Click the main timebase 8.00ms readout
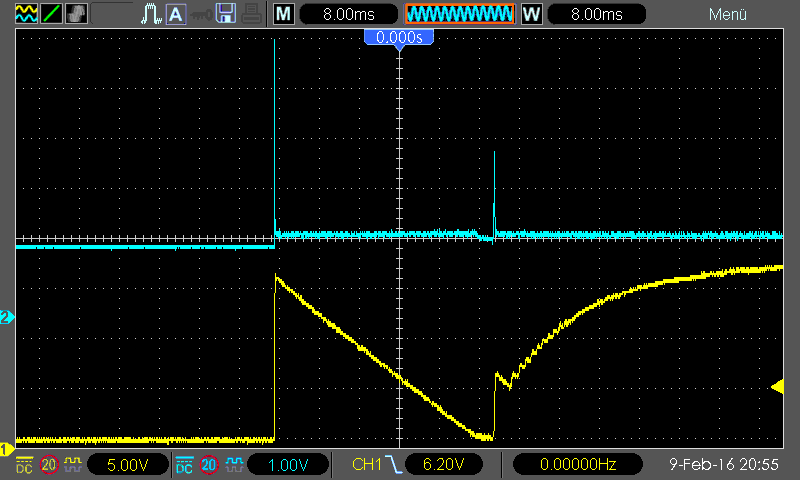Screen dimensions: 800x480 tap(349, 14)
